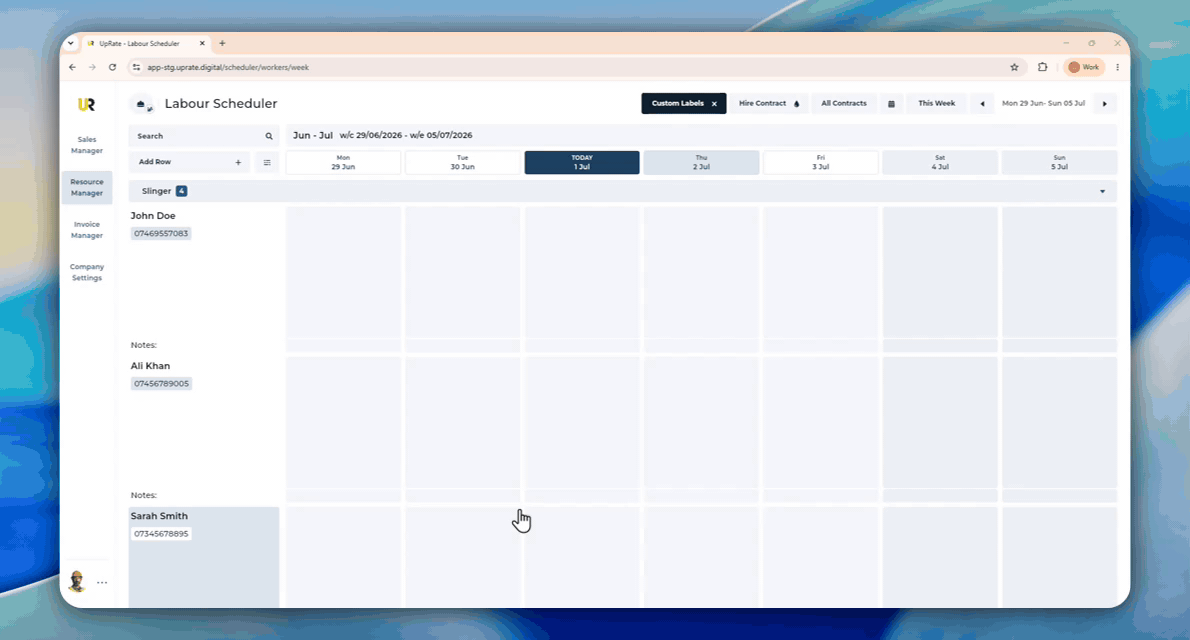The height and width of the screenshot is (640, 1190).
Task: Click the Ali Khan worker name
Action: [x=150, y=366]
